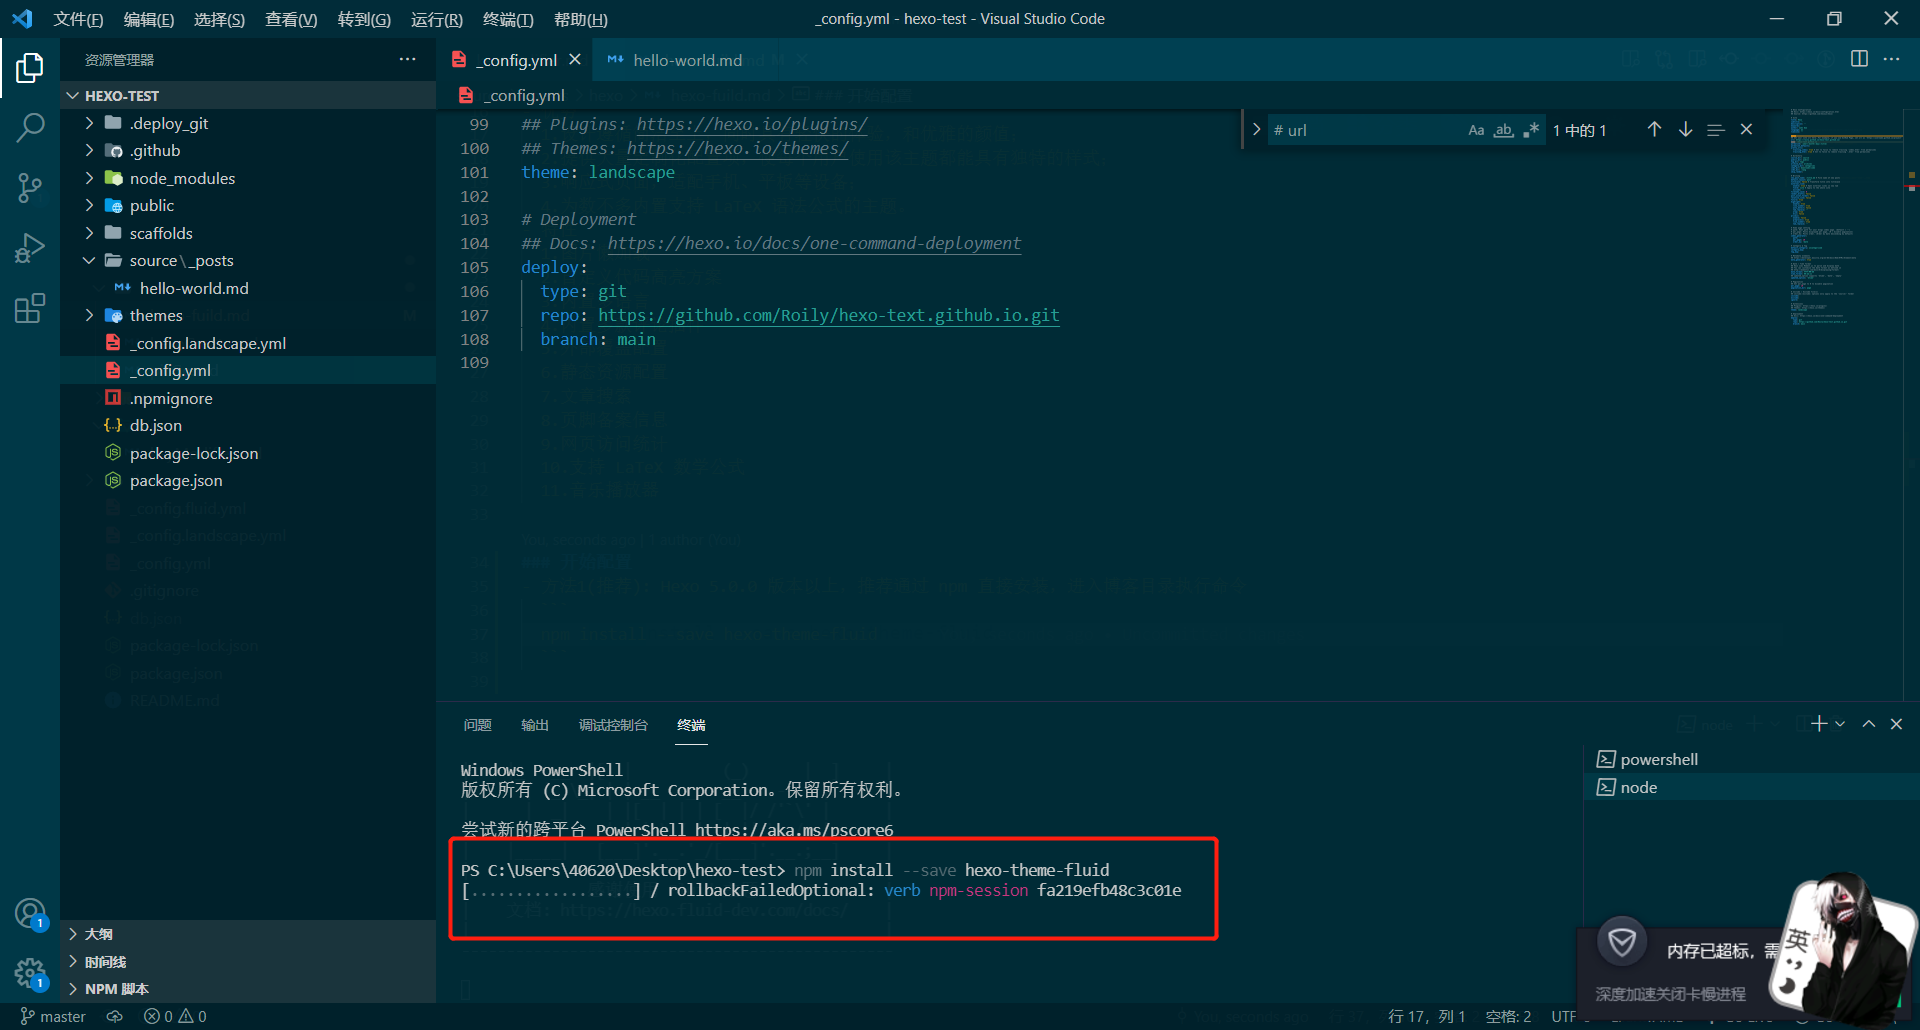
Task: Close the find widget
Action: pos(1746,130)
